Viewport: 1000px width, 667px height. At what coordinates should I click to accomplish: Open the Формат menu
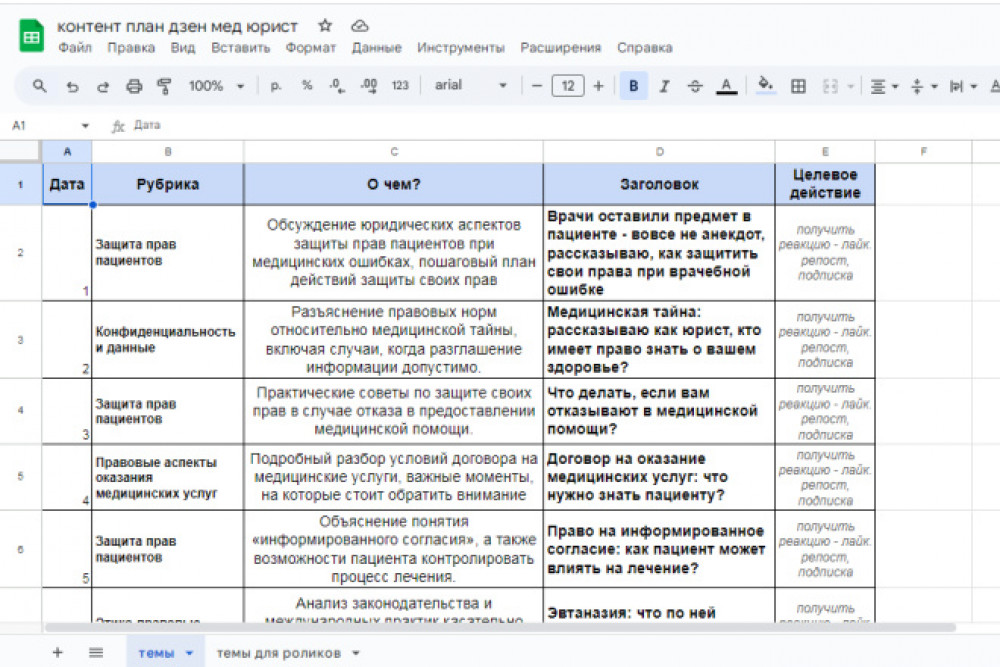(x=311, y=48)
